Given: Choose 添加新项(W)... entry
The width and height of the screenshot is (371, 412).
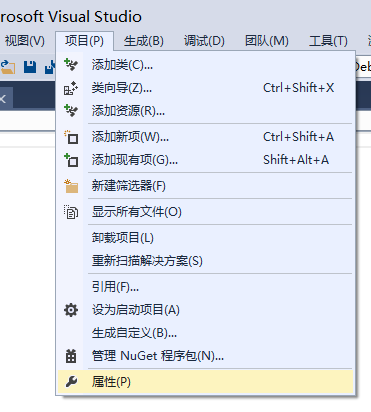Looking at the screenshot, I should [x=205, y=137].
